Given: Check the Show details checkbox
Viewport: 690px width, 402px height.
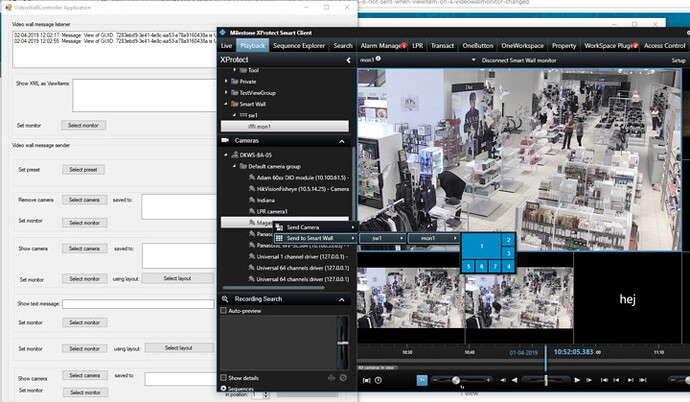Looking at the screenshot, I should pyautogui.click(x=223, y=377).
